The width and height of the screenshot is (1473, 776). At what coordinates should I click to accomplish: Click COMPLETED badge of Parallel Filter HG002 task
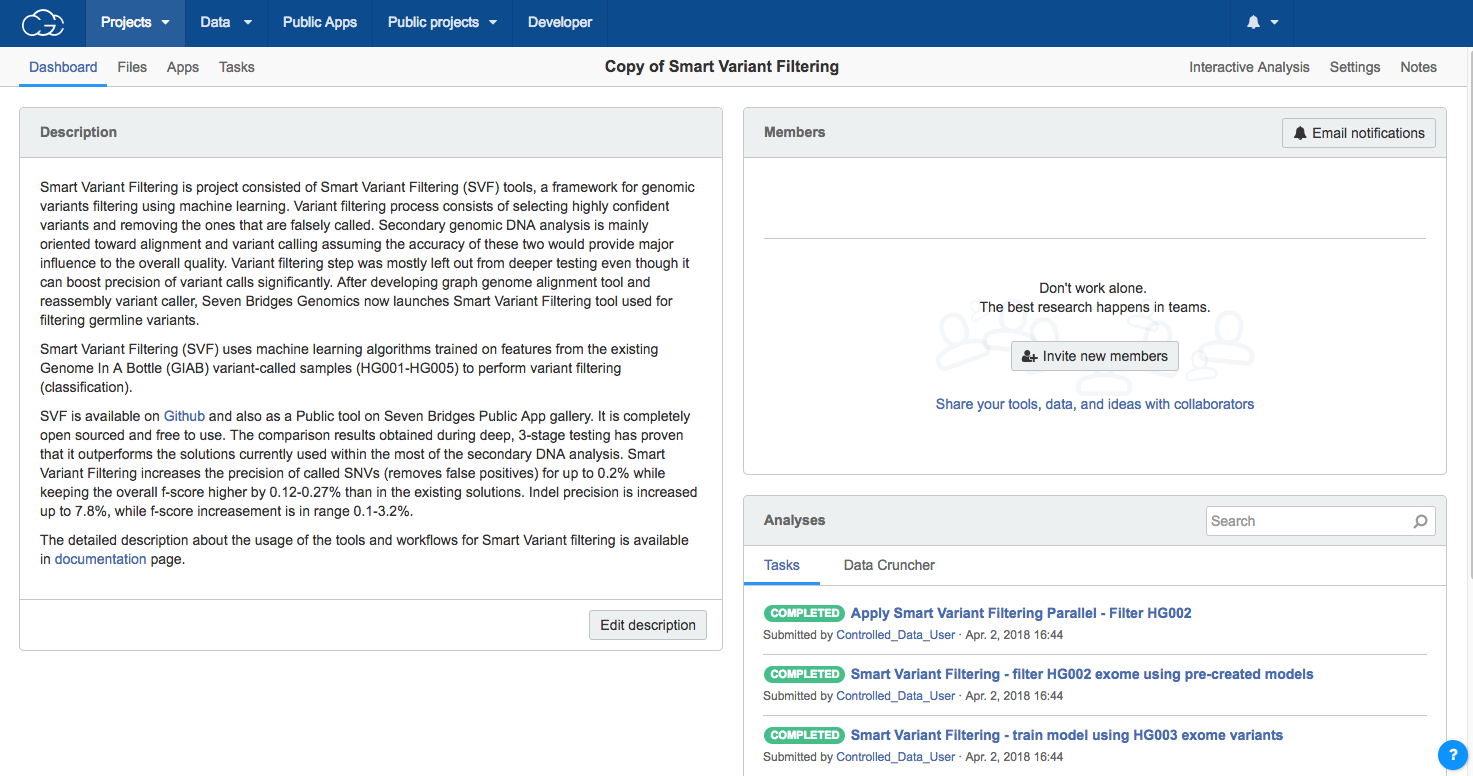[x=804, y=613]
